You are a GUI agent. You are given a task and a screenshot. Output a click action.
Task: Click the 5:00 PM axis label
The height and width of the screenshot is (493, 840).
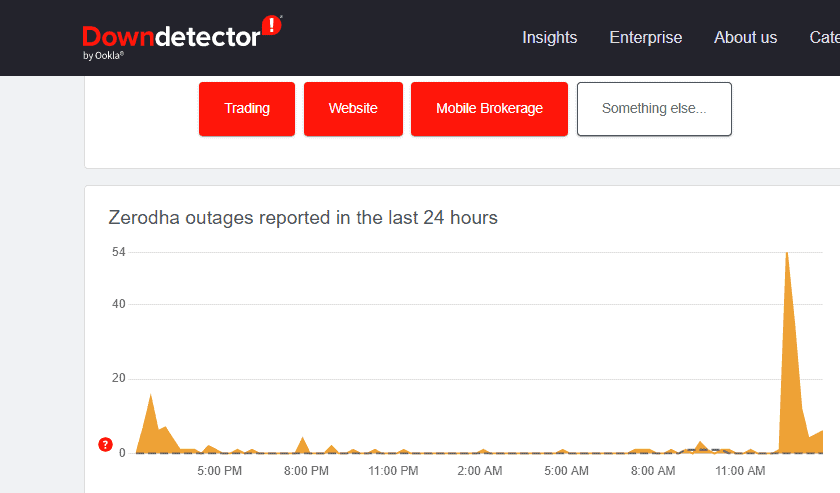[219, 470]
